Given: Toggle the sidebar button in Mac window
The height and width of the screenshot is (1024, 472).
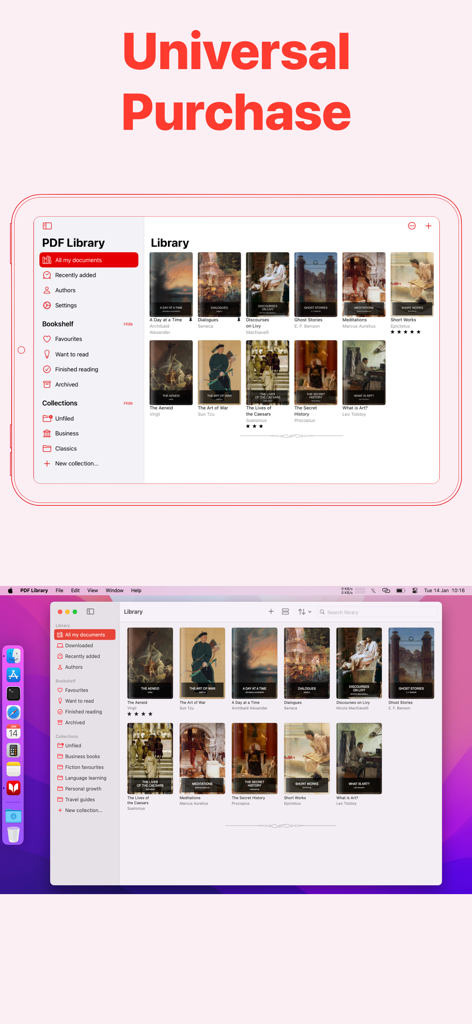Looking at the screenshot, I should pyautogui.click(x=90, y=612).
